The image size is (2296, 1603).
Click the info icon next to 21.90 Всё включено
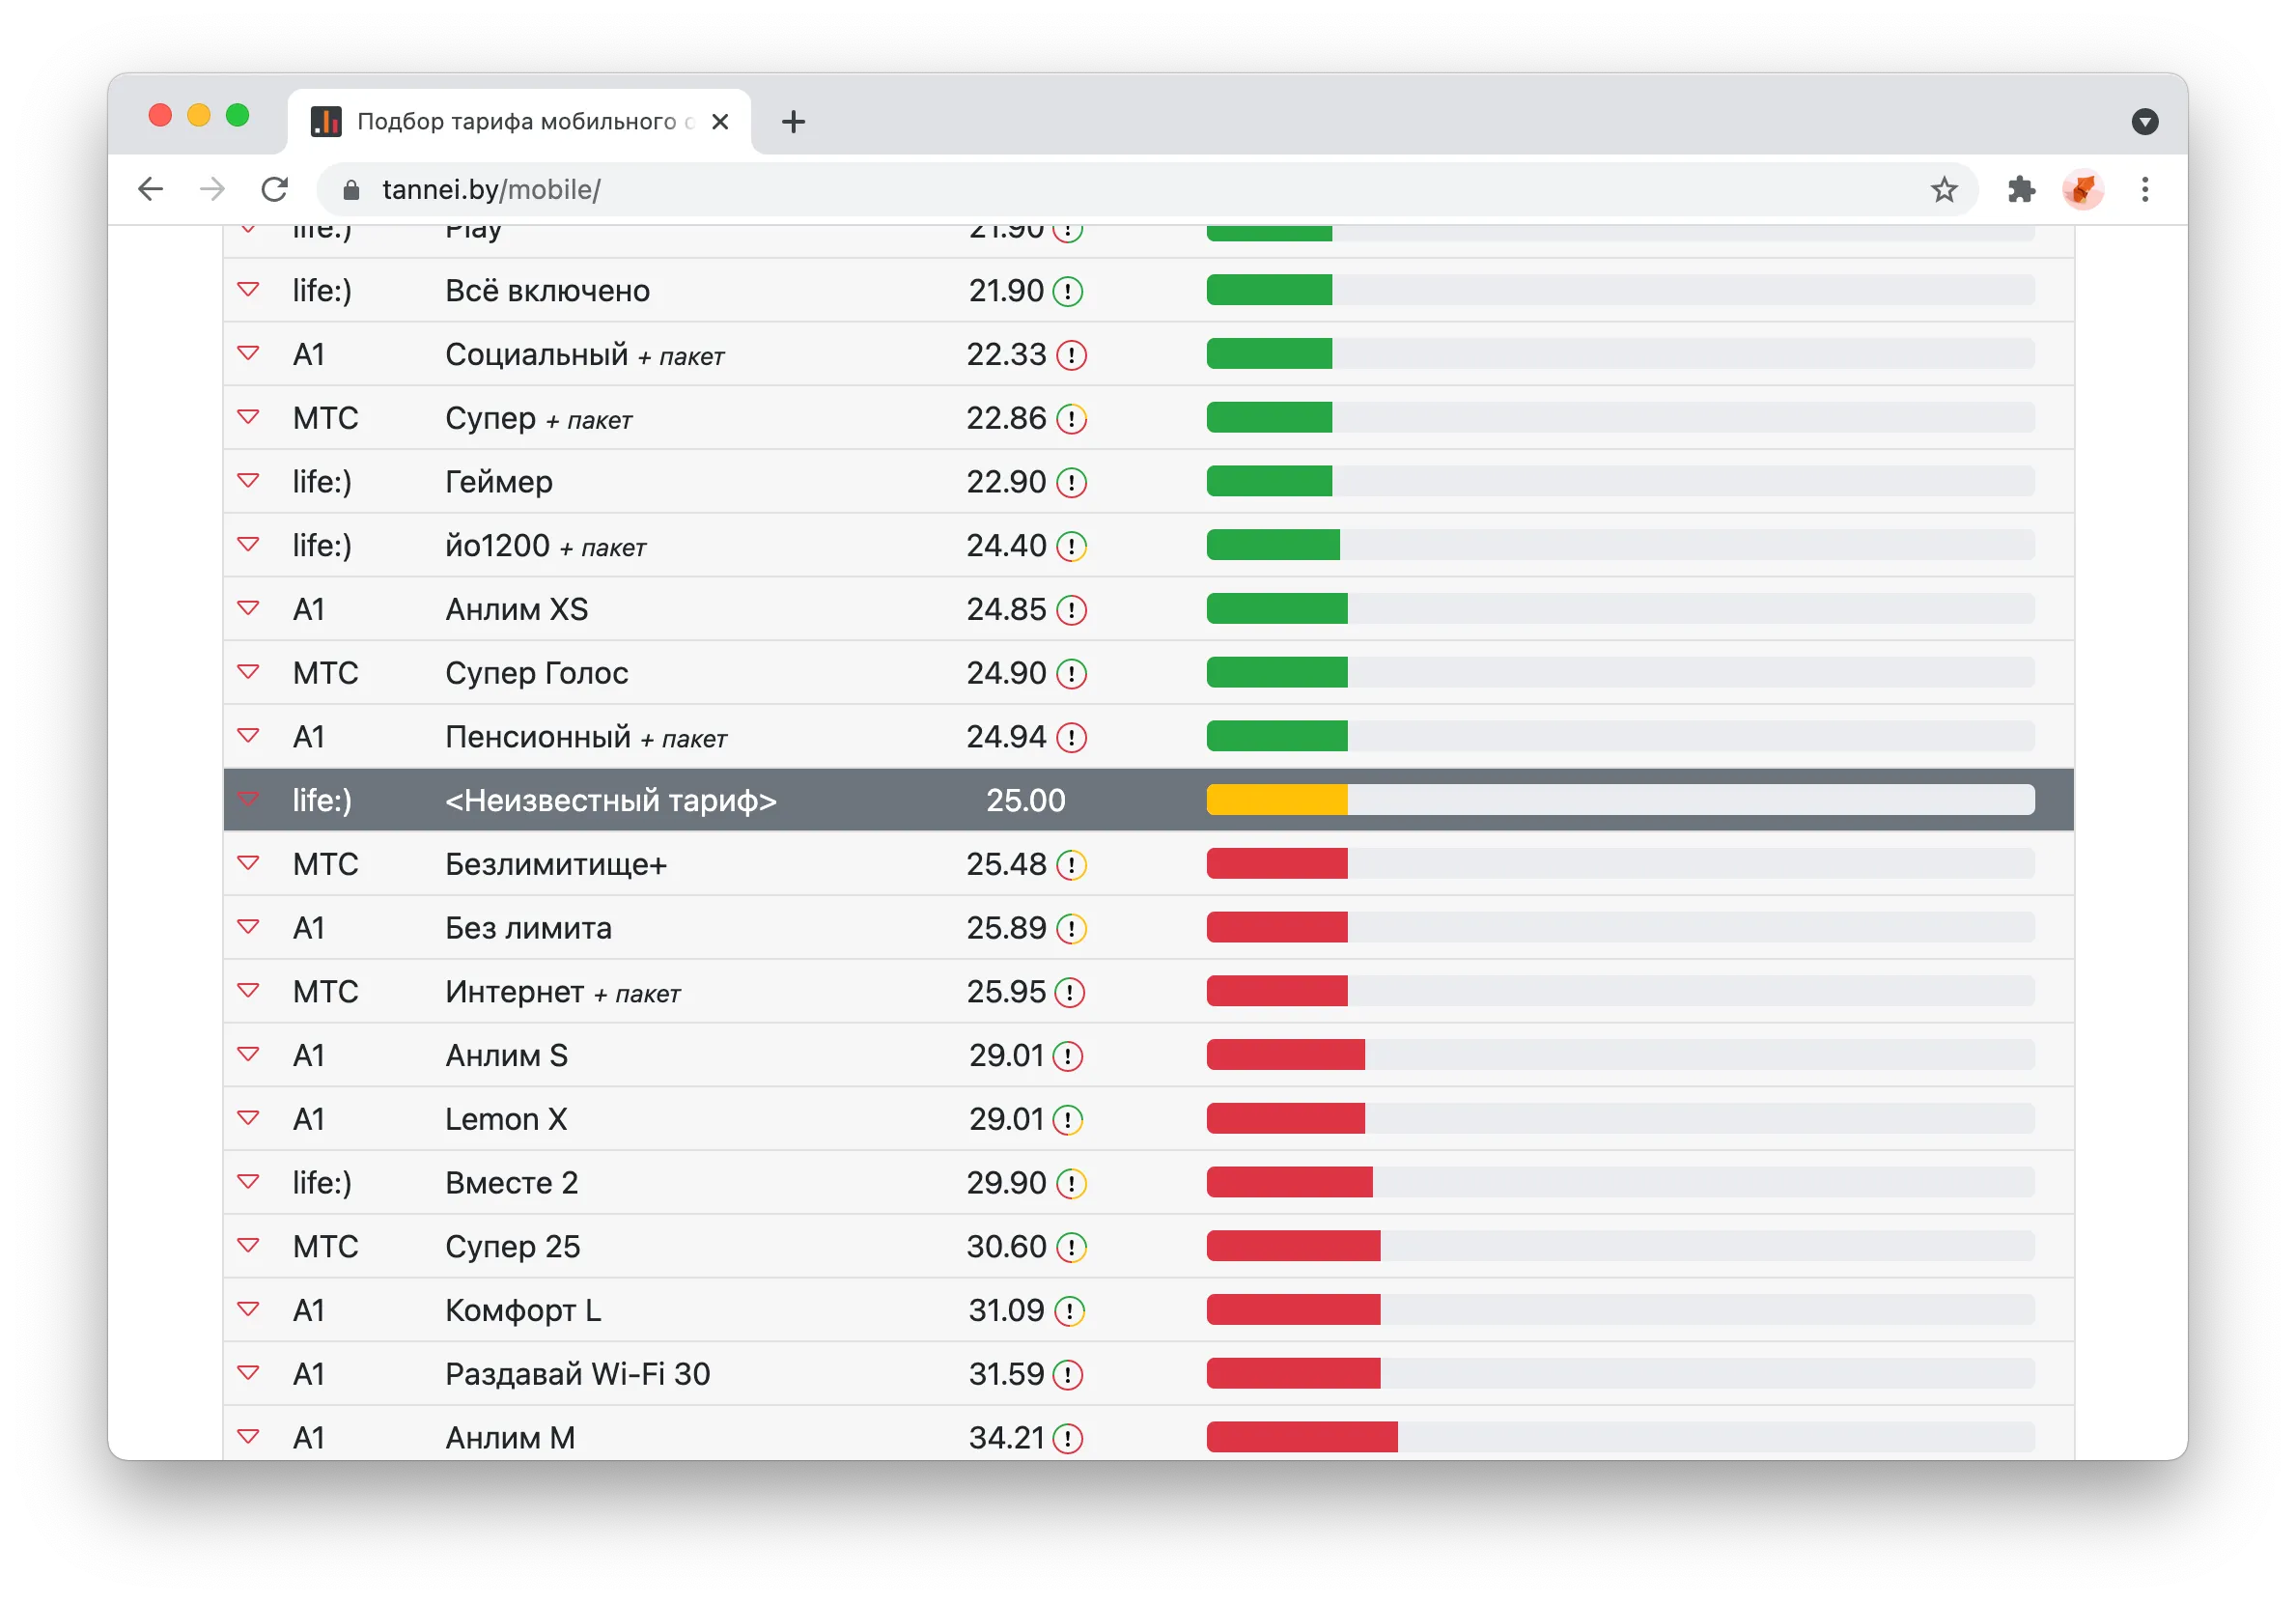pos(1068,291)
